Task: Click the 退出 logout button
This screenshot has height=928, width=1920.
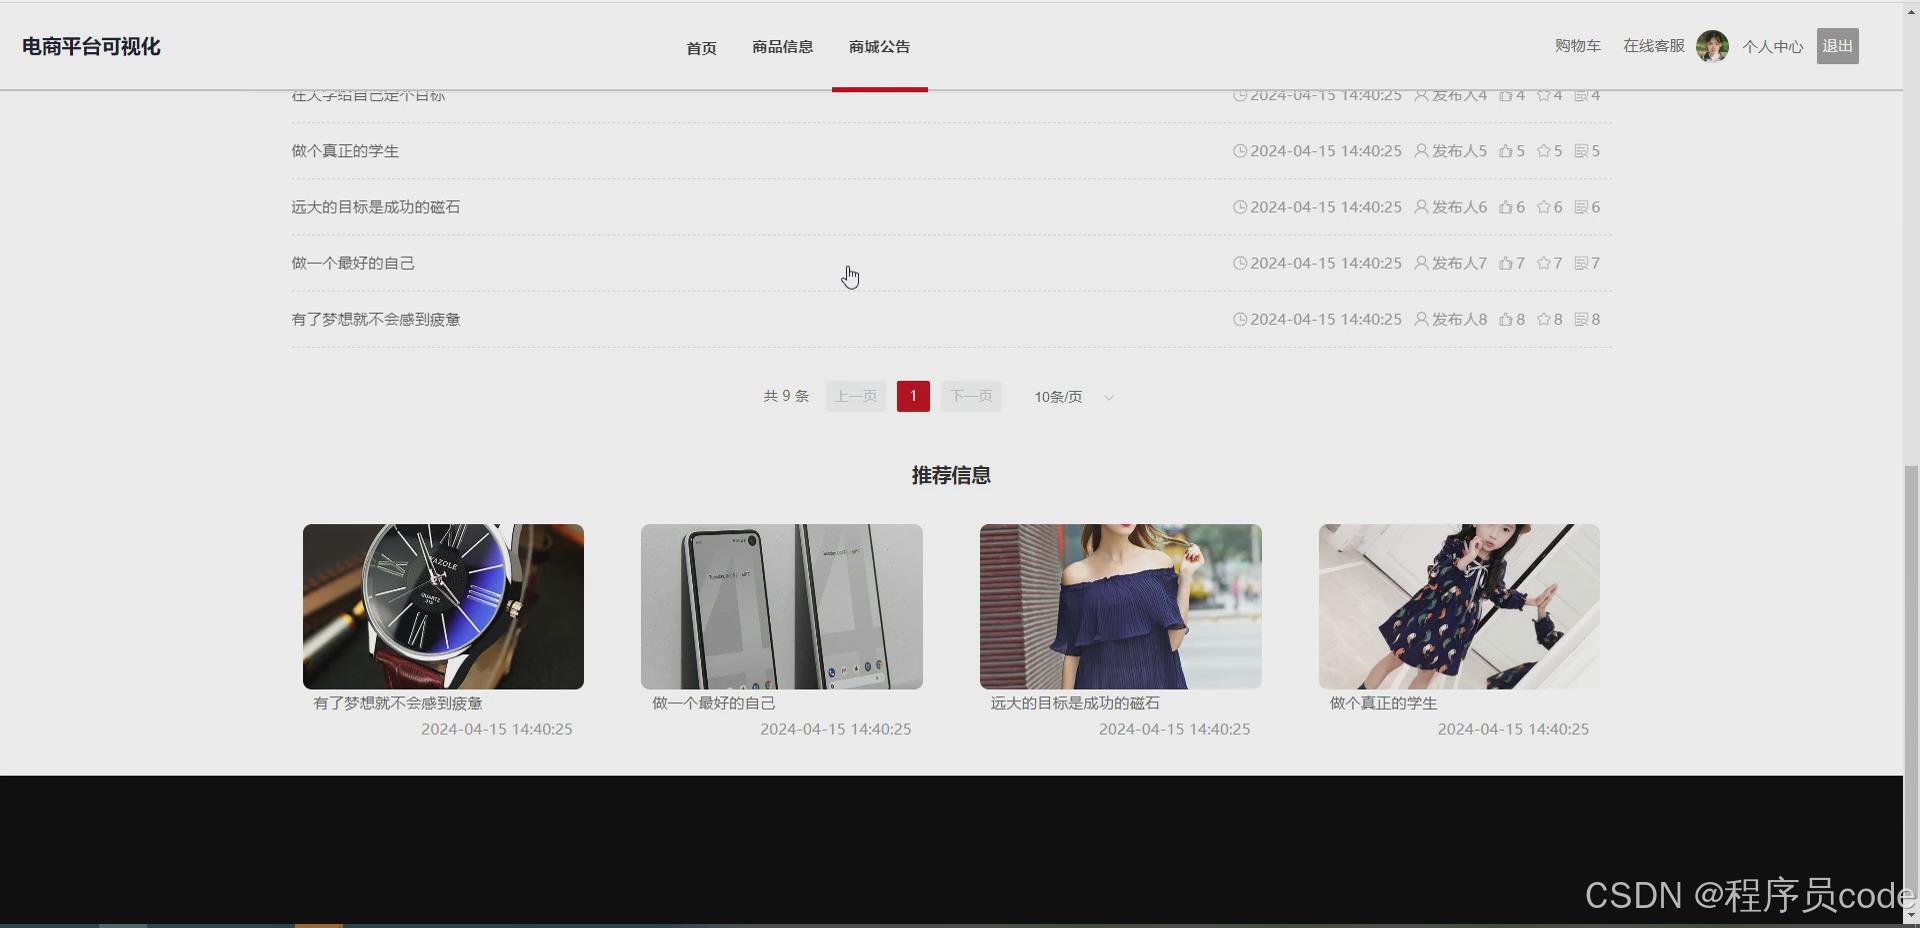Action: click(x=1837, y=45)
